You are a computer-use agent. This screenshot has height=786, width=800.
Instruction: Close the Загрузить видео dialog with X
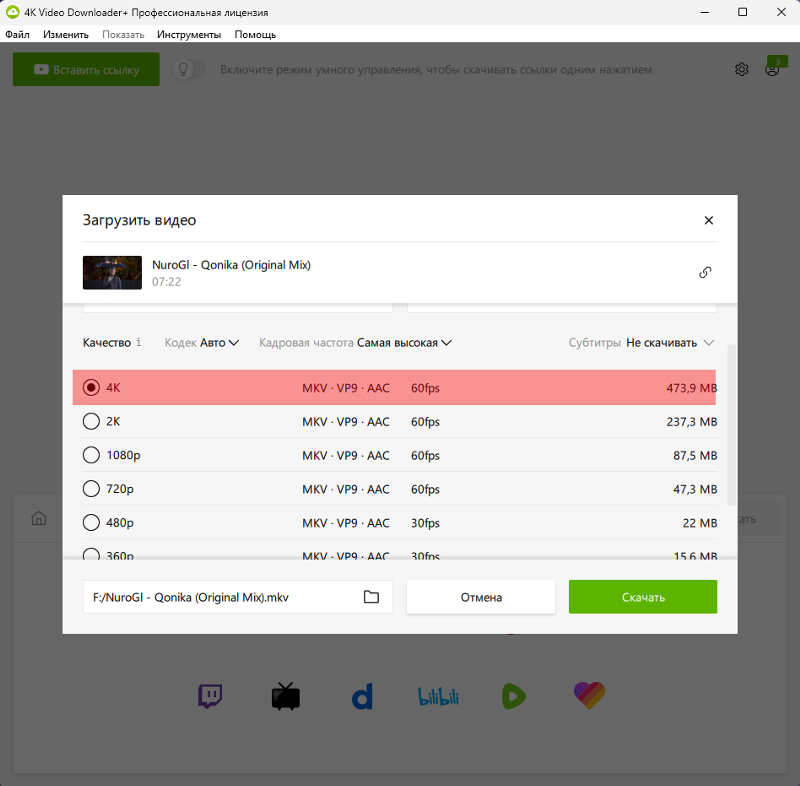click(709, 220)
